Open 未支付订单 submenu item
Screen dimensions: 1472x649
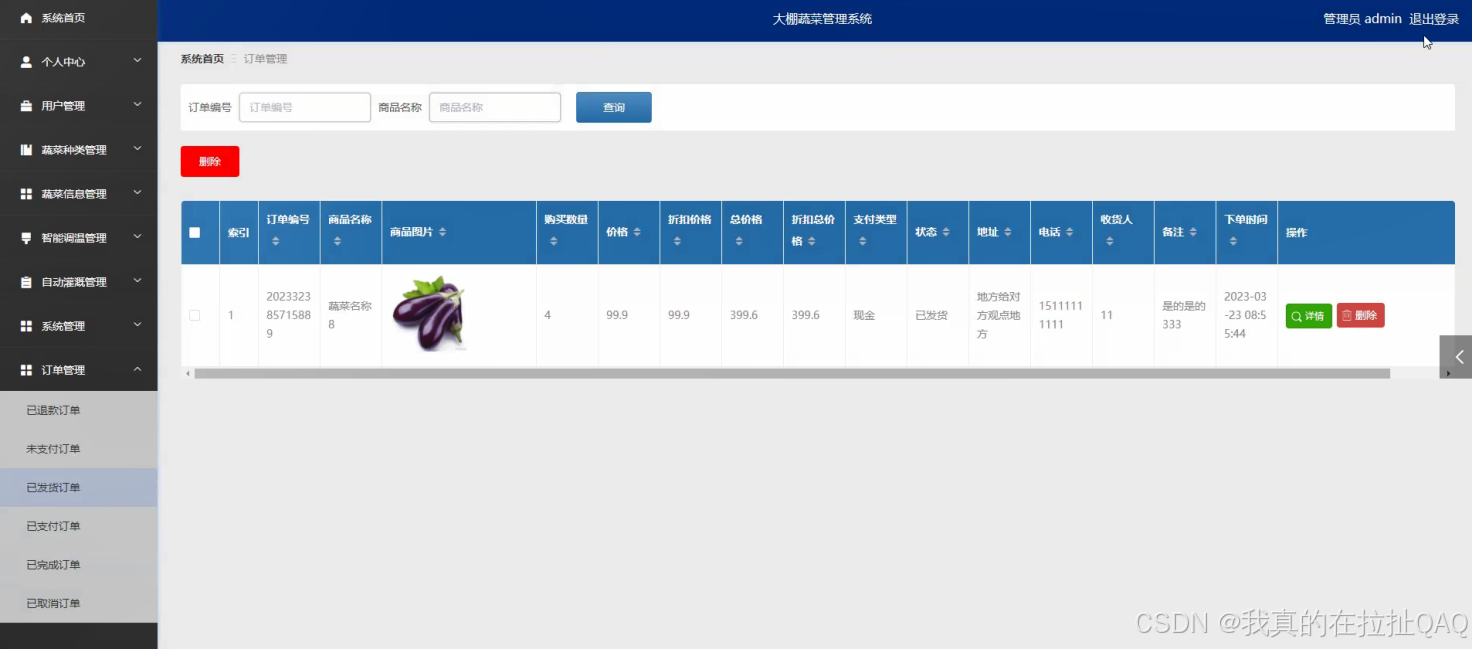coord(79,449)
